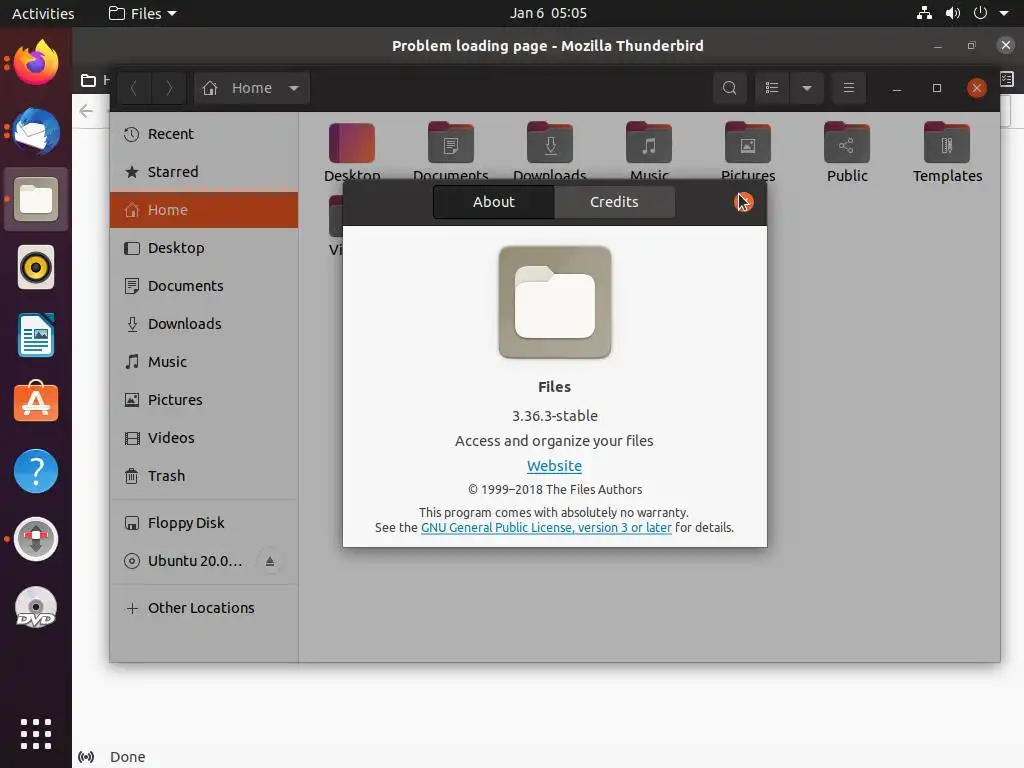This screenshot has width=1024, height=768.
Task: Select Recent in the sidebar
Action: pos(204,134)
